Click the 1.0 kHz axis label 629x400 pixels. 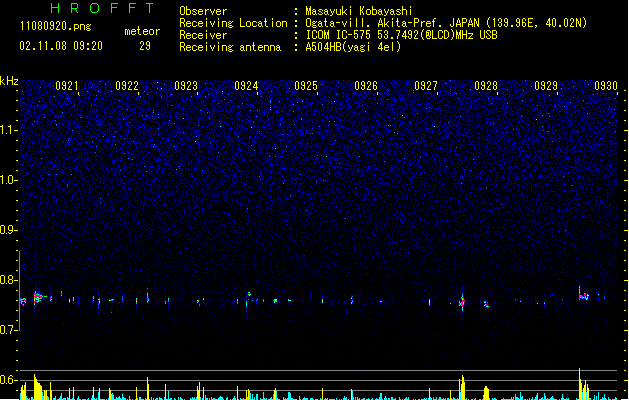[x=9, y=180]
